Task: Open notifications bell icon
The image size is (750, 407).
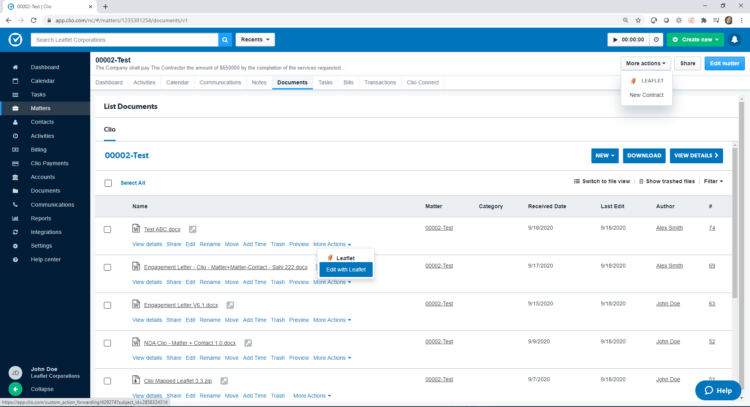Action: coord(735,40)
